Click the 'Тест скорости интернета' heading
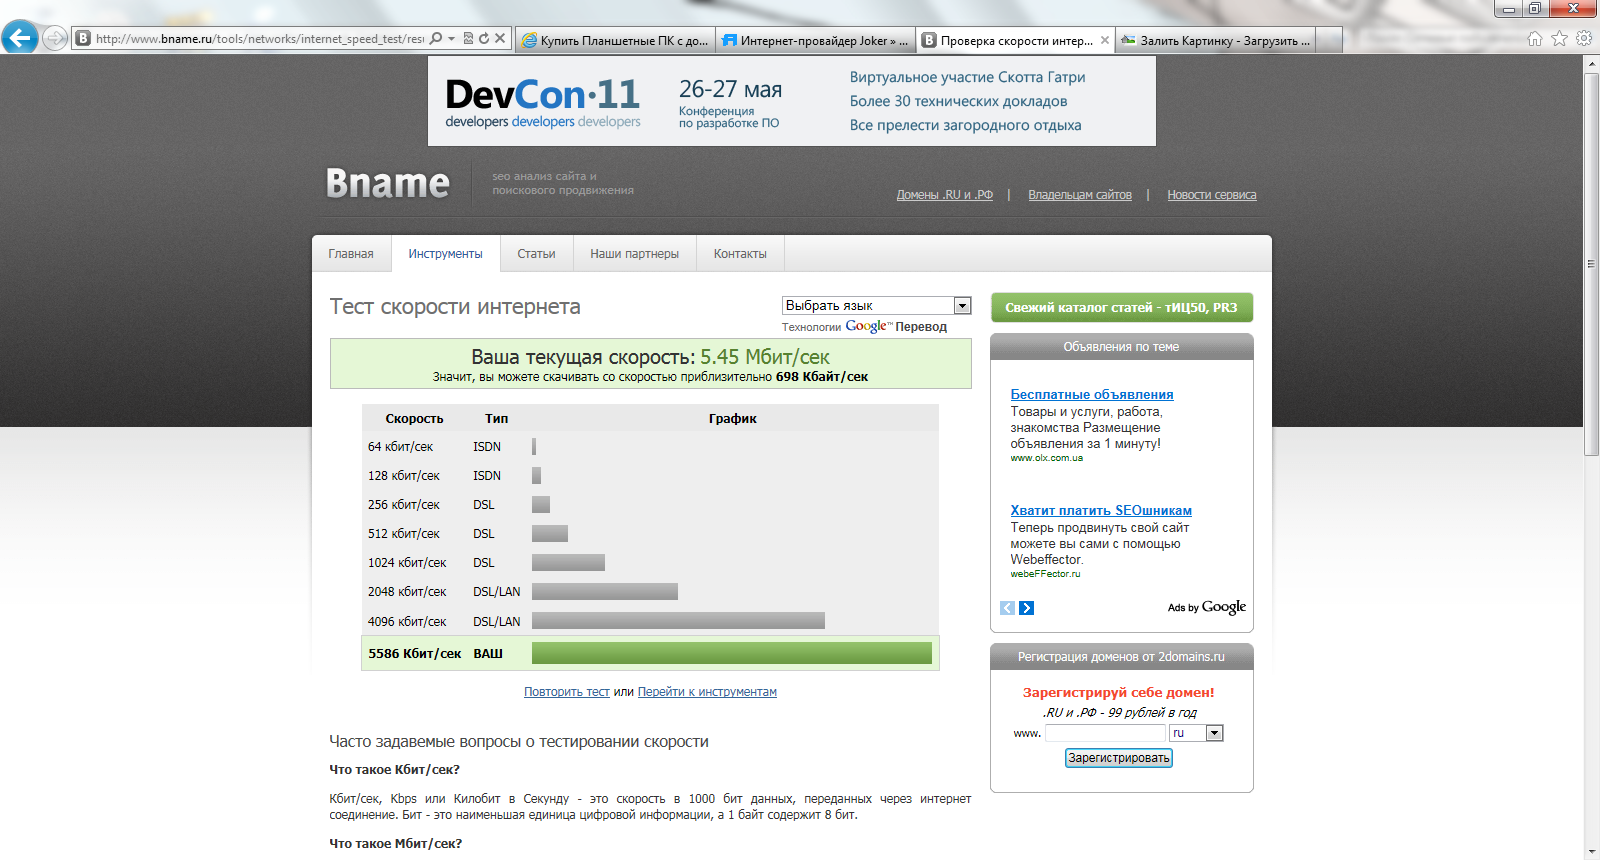 [455, 307]
